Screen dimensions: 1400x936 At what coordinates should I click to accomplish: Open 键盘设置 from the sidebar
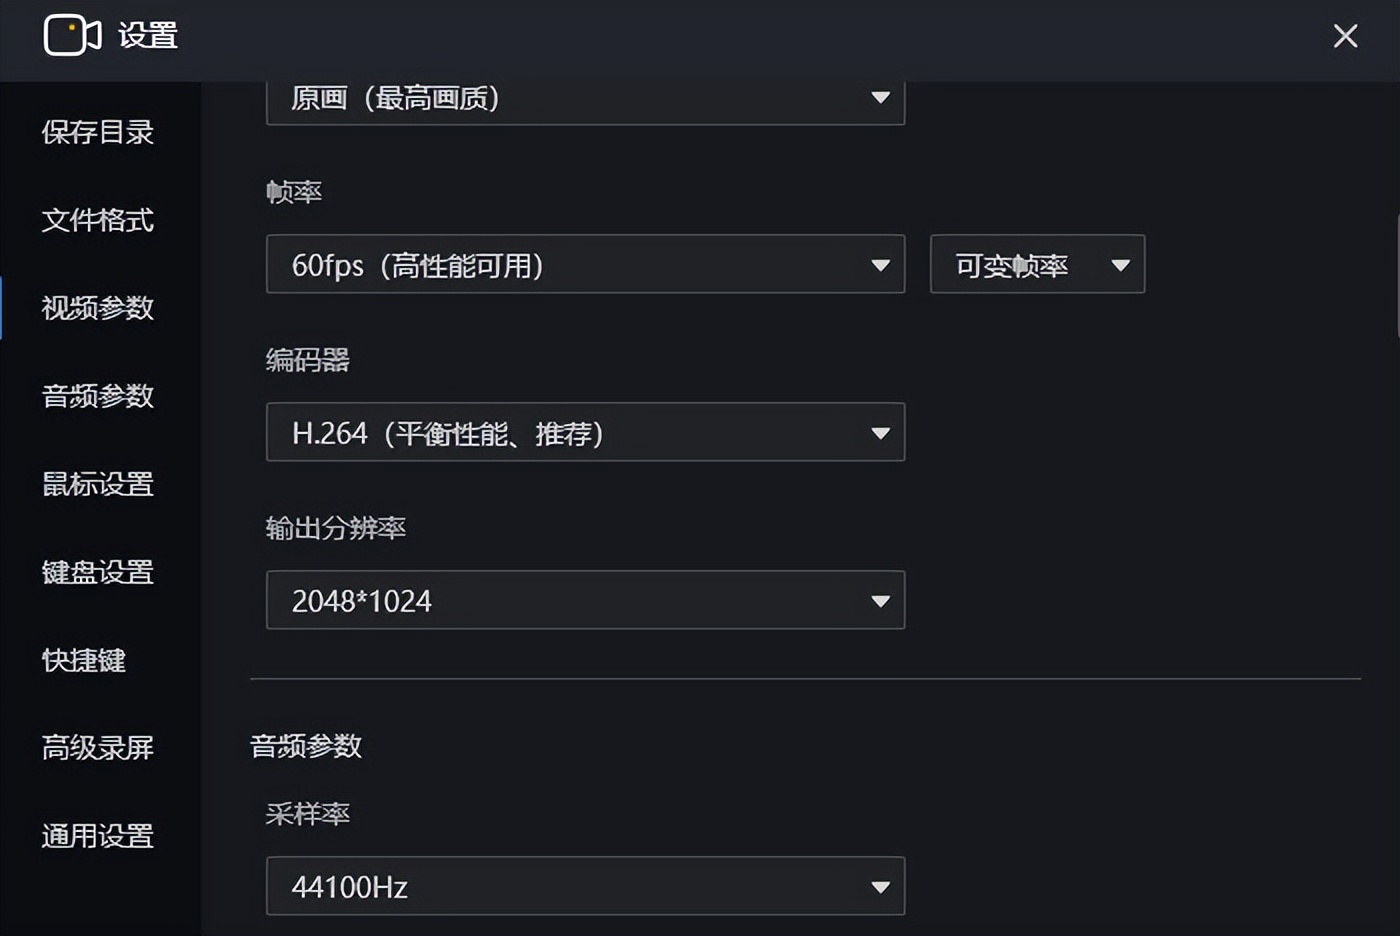pos(96,573)
